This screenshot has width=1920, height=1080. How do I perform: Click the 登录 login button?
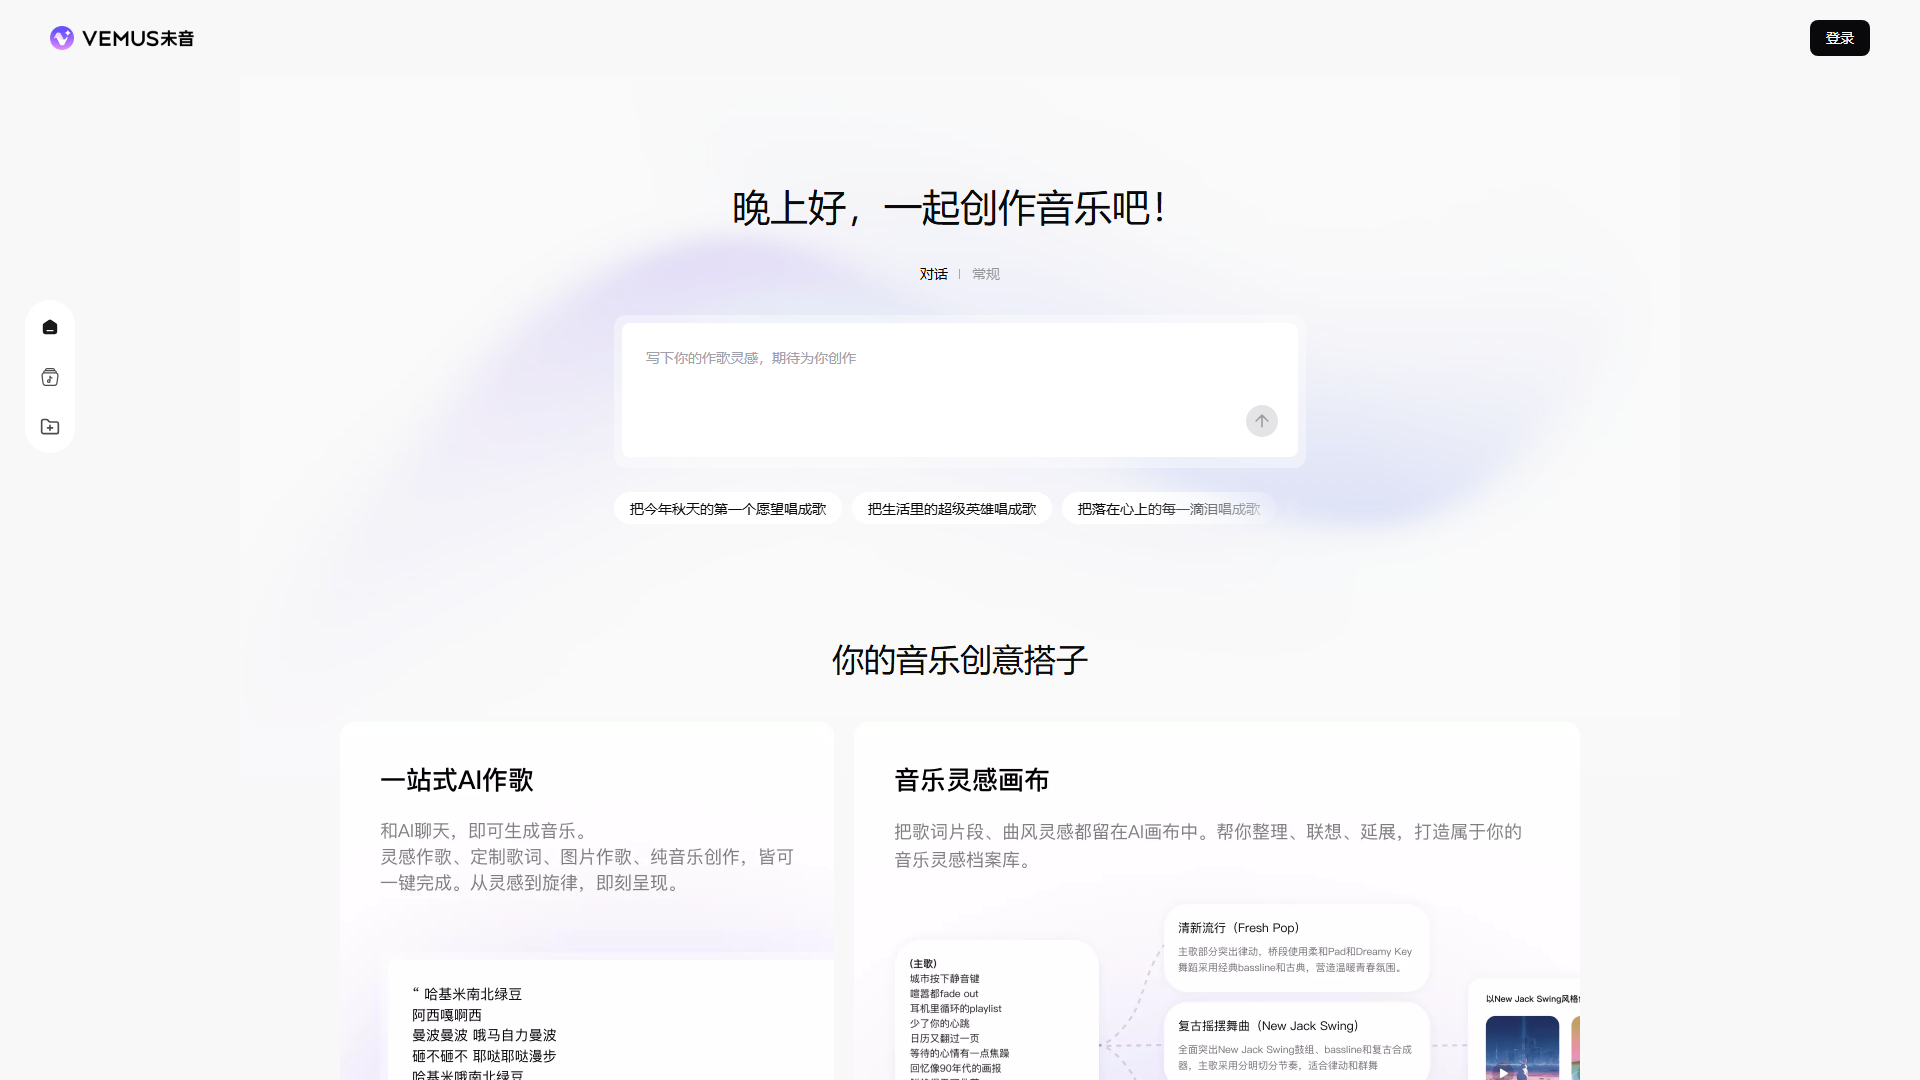[x=1840, y=38]
